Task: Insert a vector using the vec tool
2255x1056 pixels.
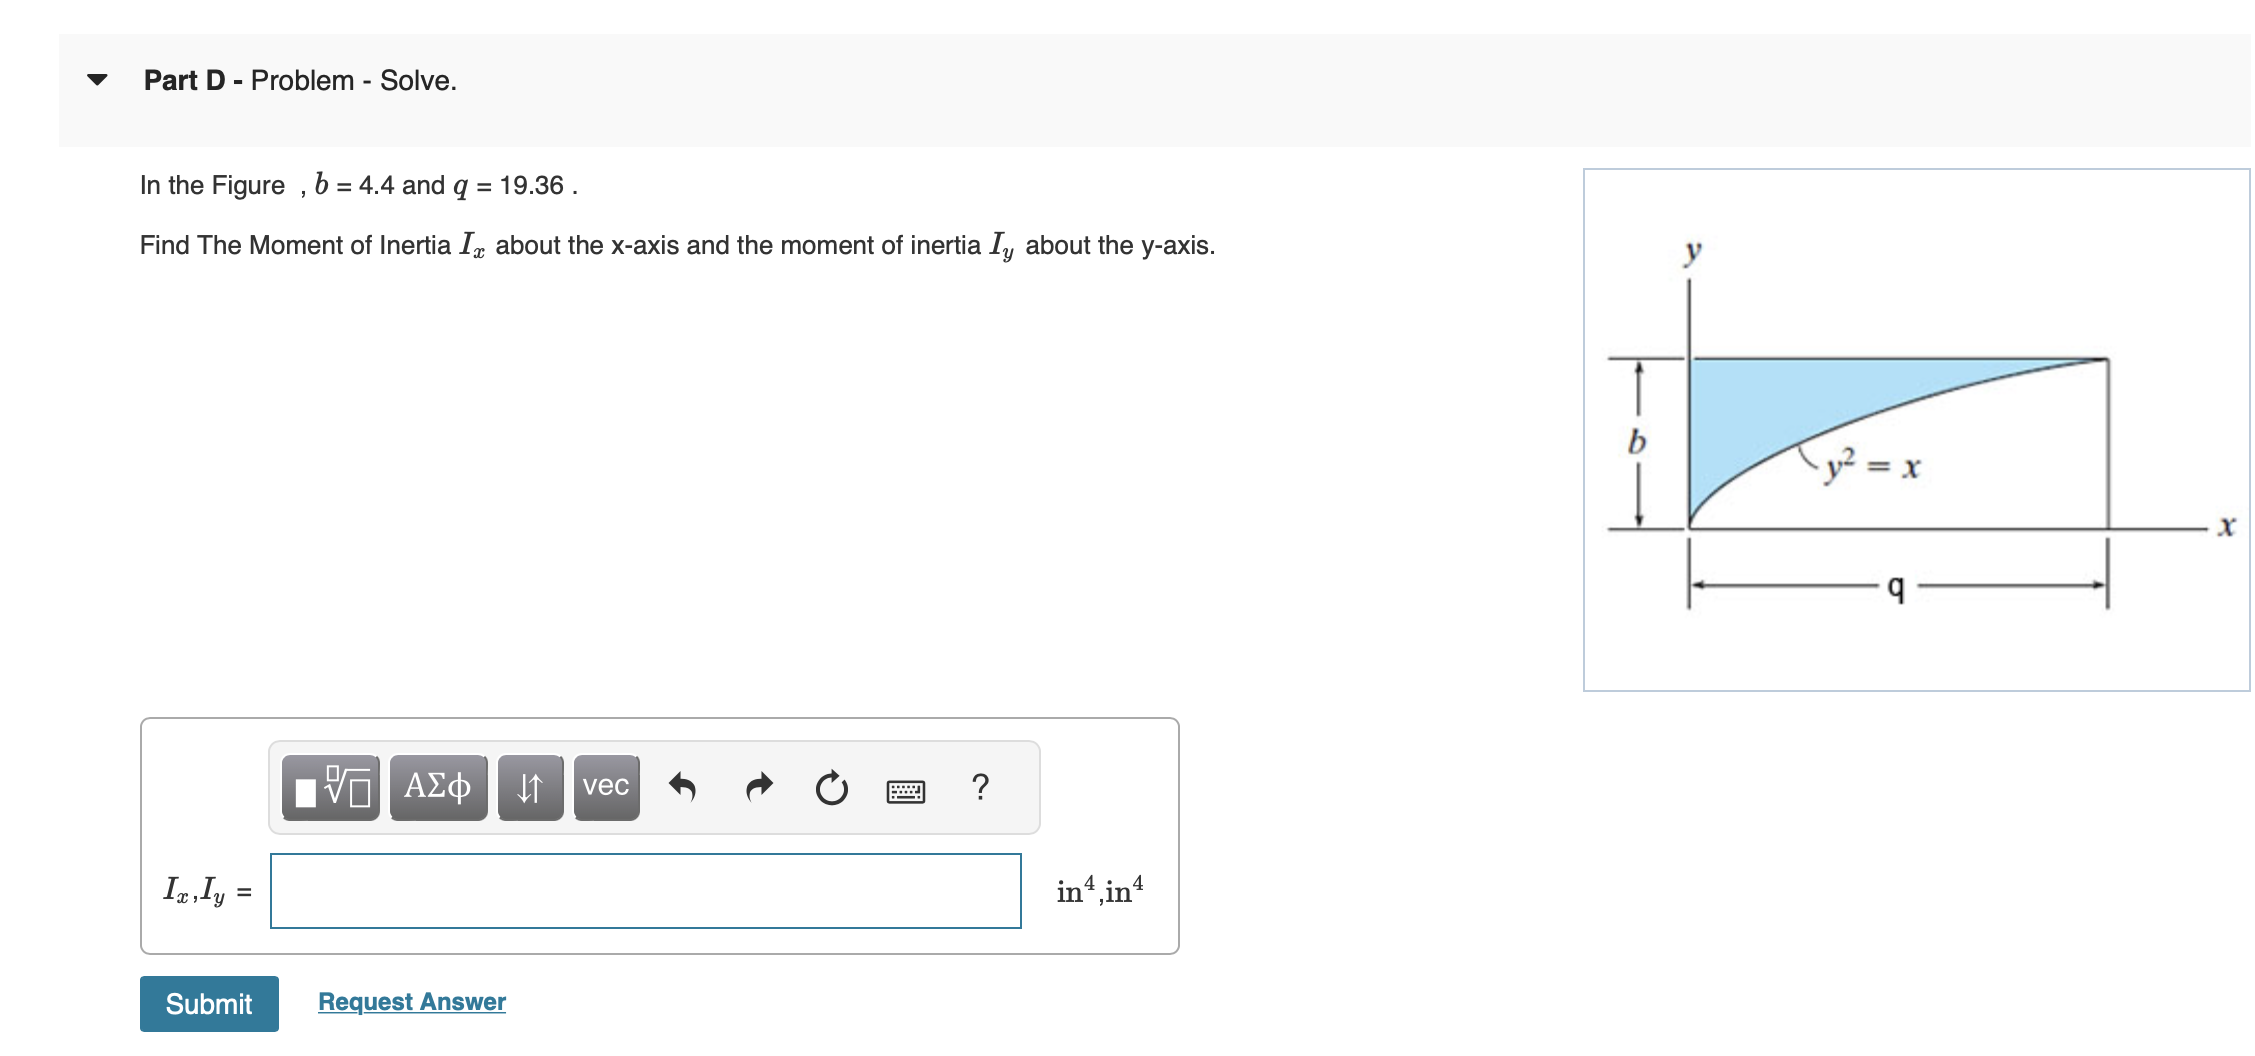Action: pyautogui.click(x=605, y=788)
